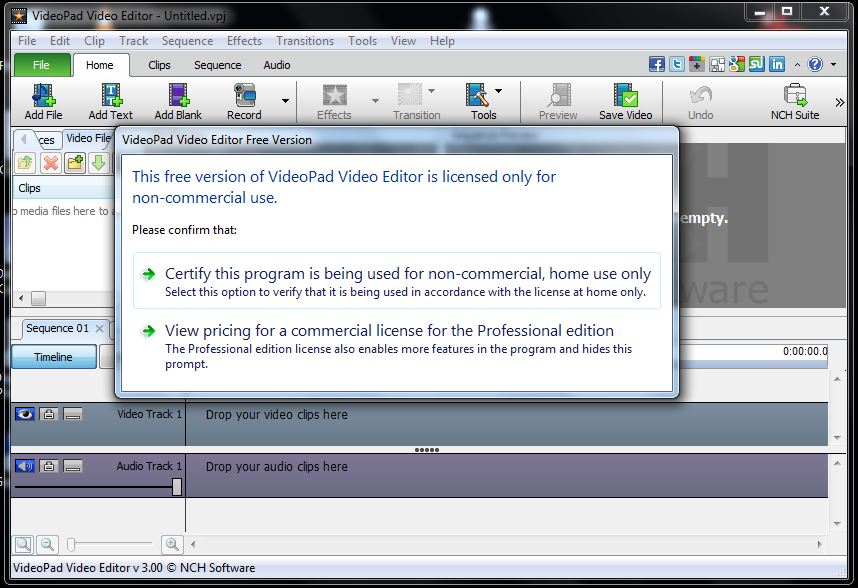Open the Tools toolbar icon
The height and width of the screenshot is (588, 858).
click(x=483, y=101)
